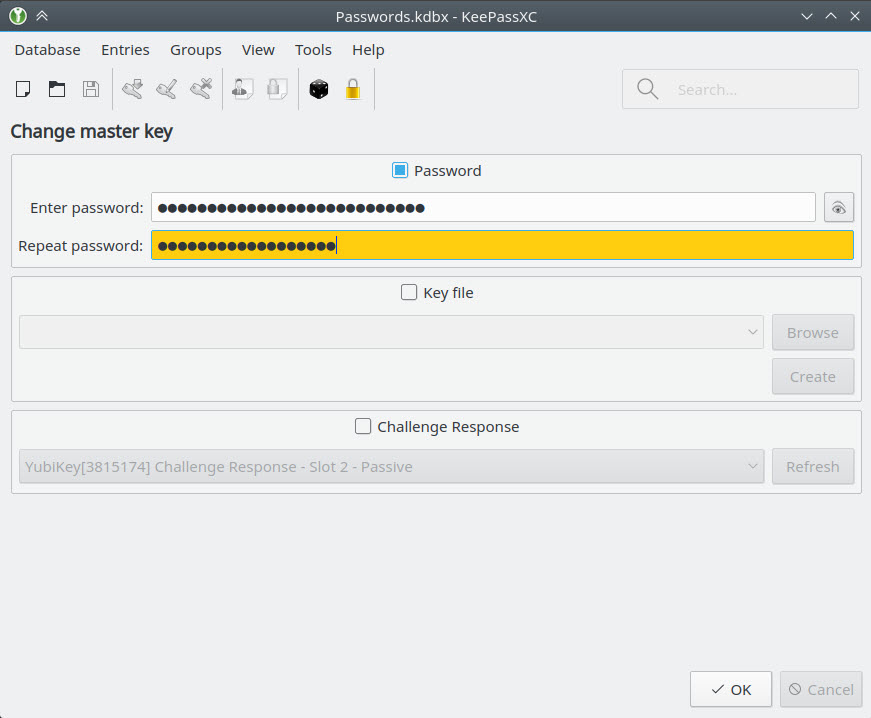Open the View menu
Image resolution: width=871 pixels, height=718 pixels.
coord(258,50)
